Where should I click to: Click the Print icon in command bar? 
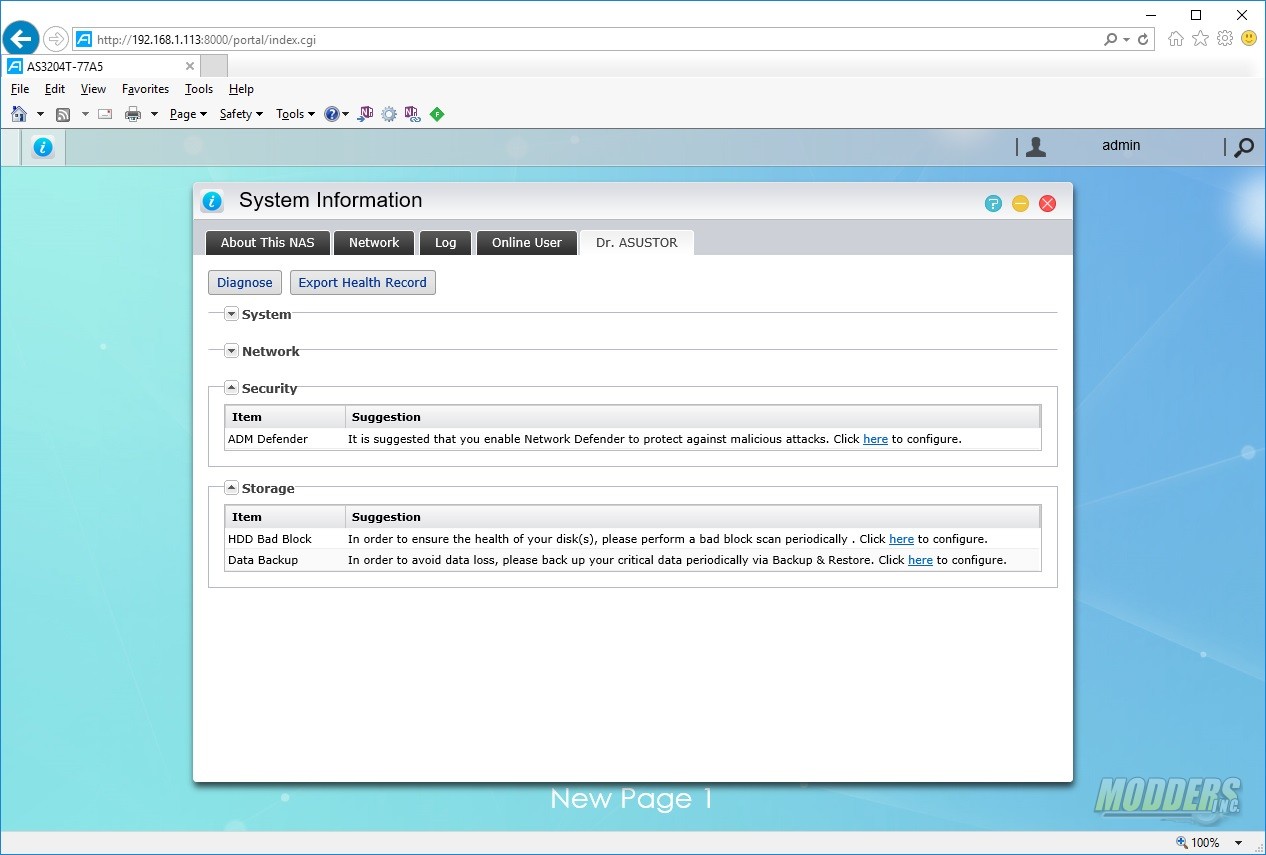(x=133, y=114)
